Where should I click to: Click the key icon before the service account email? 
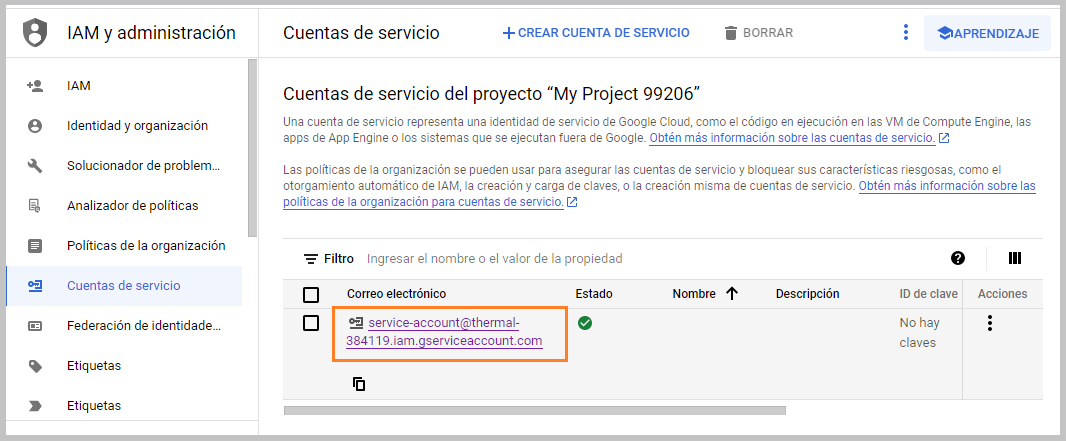coord(356,323)
